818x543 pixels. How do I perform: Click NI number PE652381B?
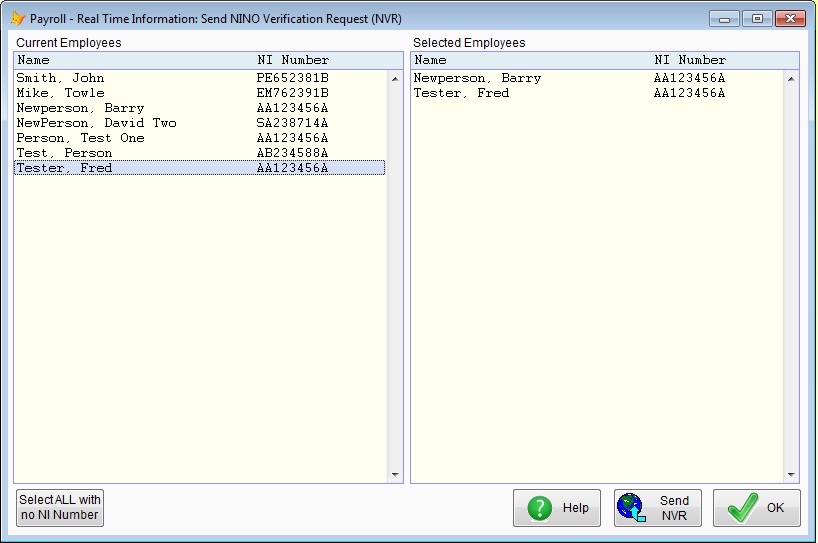293,78
